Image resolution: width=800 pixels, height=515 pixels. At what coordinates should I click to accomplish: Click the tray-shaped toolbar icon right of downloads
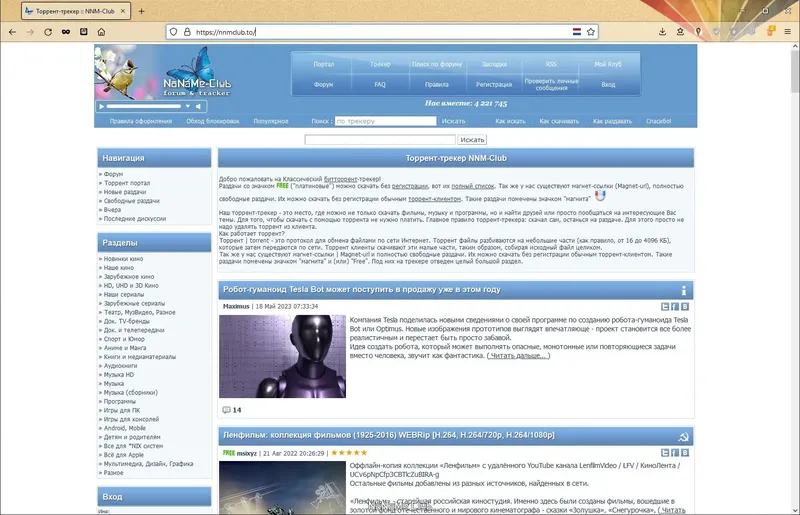[680, 32]
